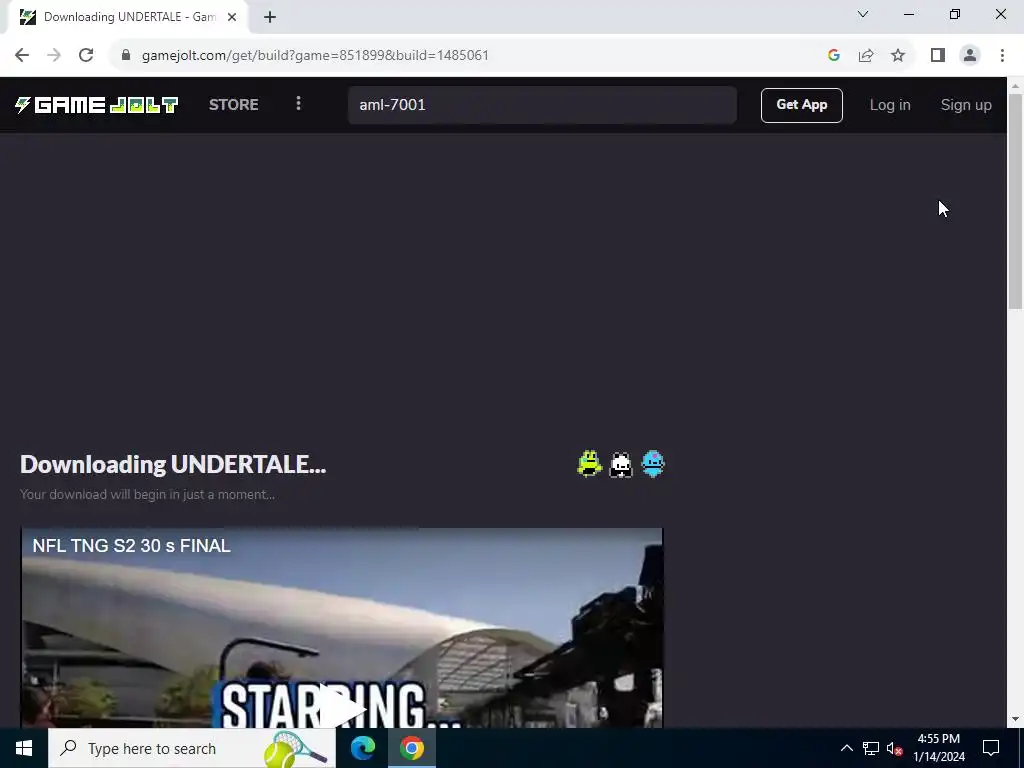Screen dimensions: 1024x768
Task: Focus the Game Jolt search field
Action: click(542, 104)
